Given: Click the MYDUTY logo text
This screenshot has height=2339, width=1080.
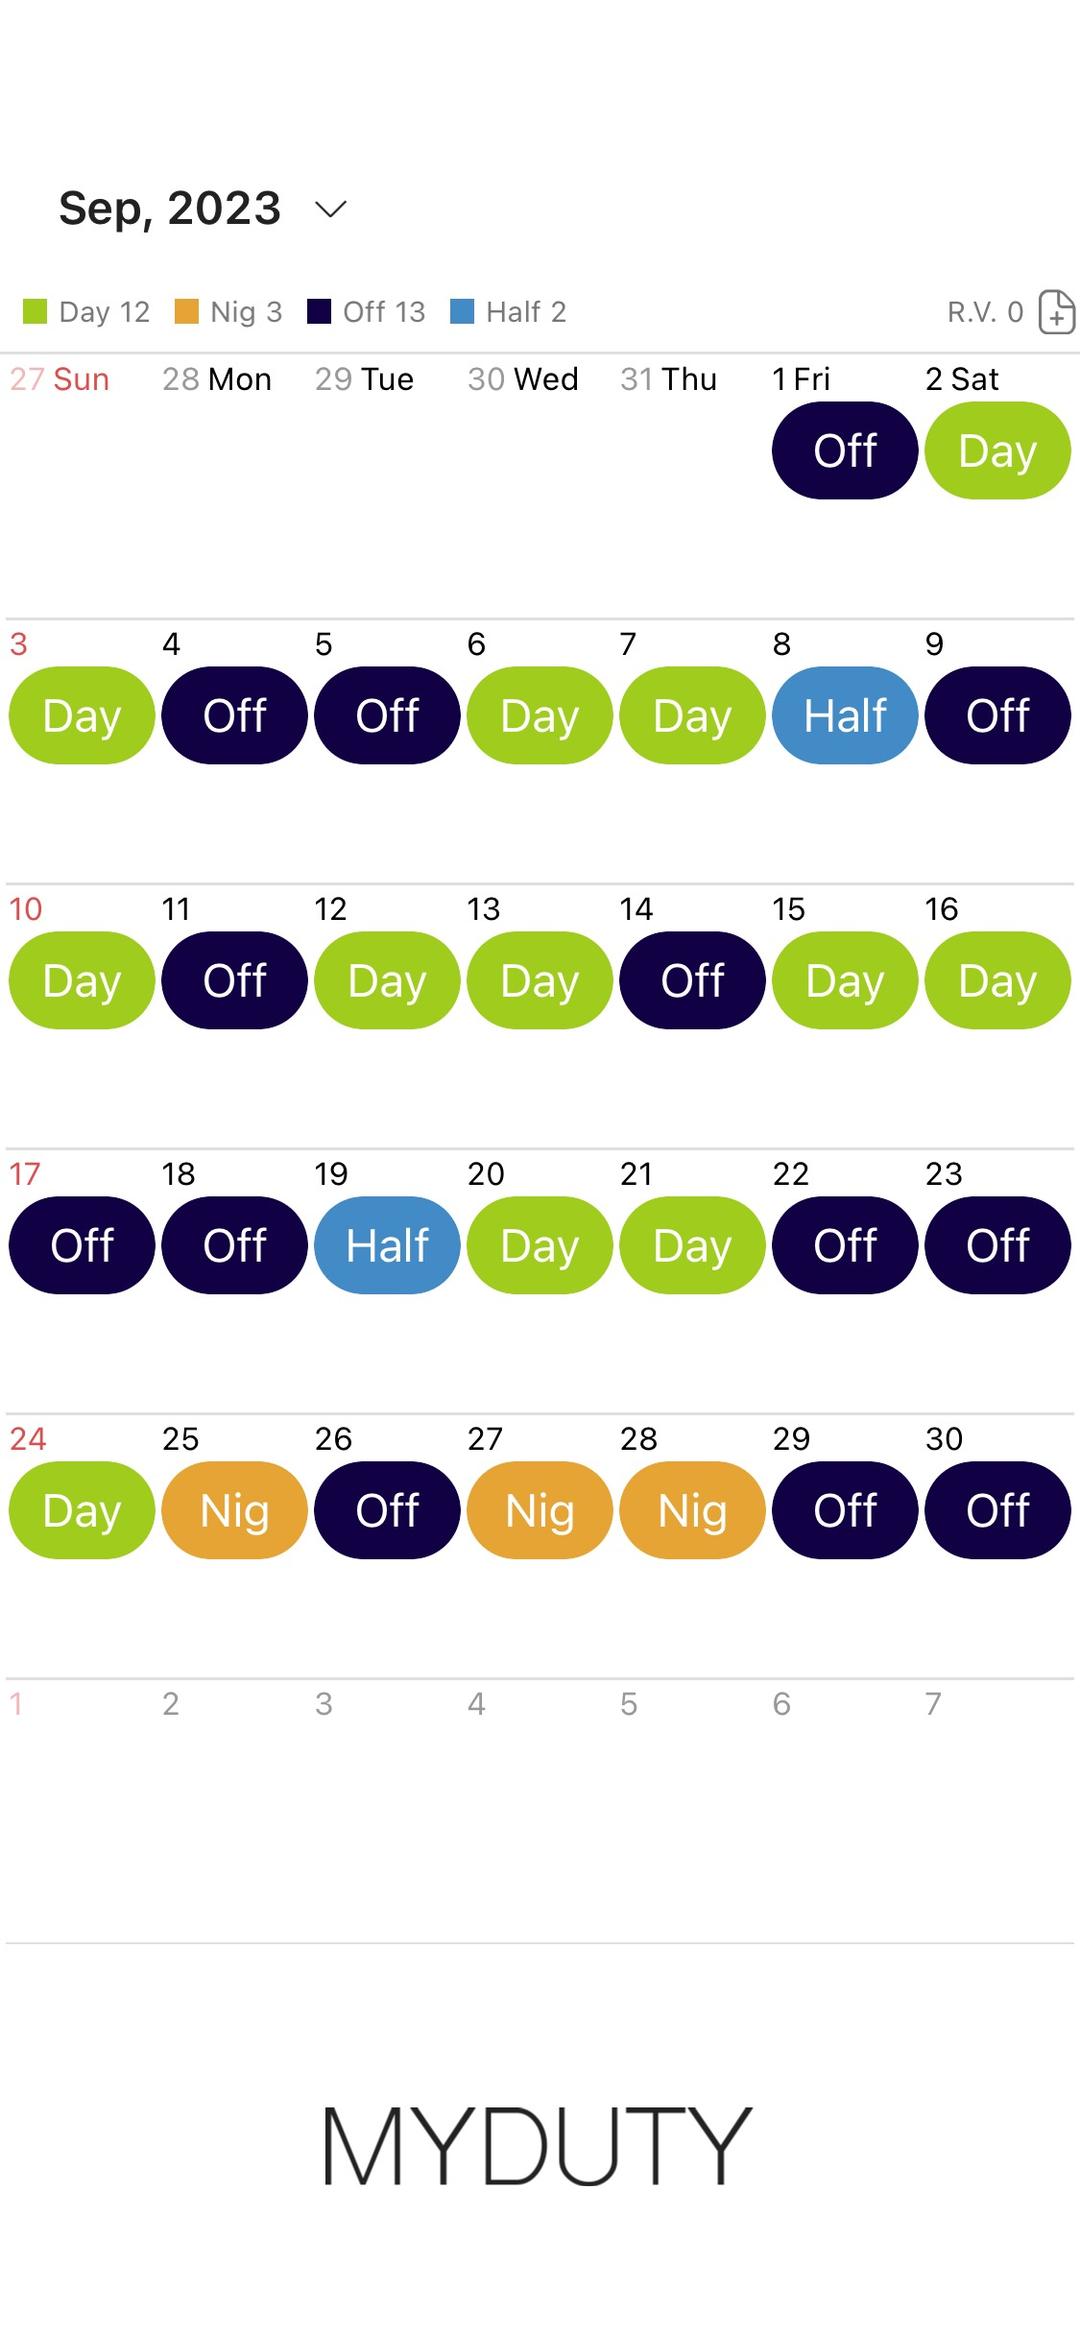Looking at the screenshot, I should coord(536,2146).
